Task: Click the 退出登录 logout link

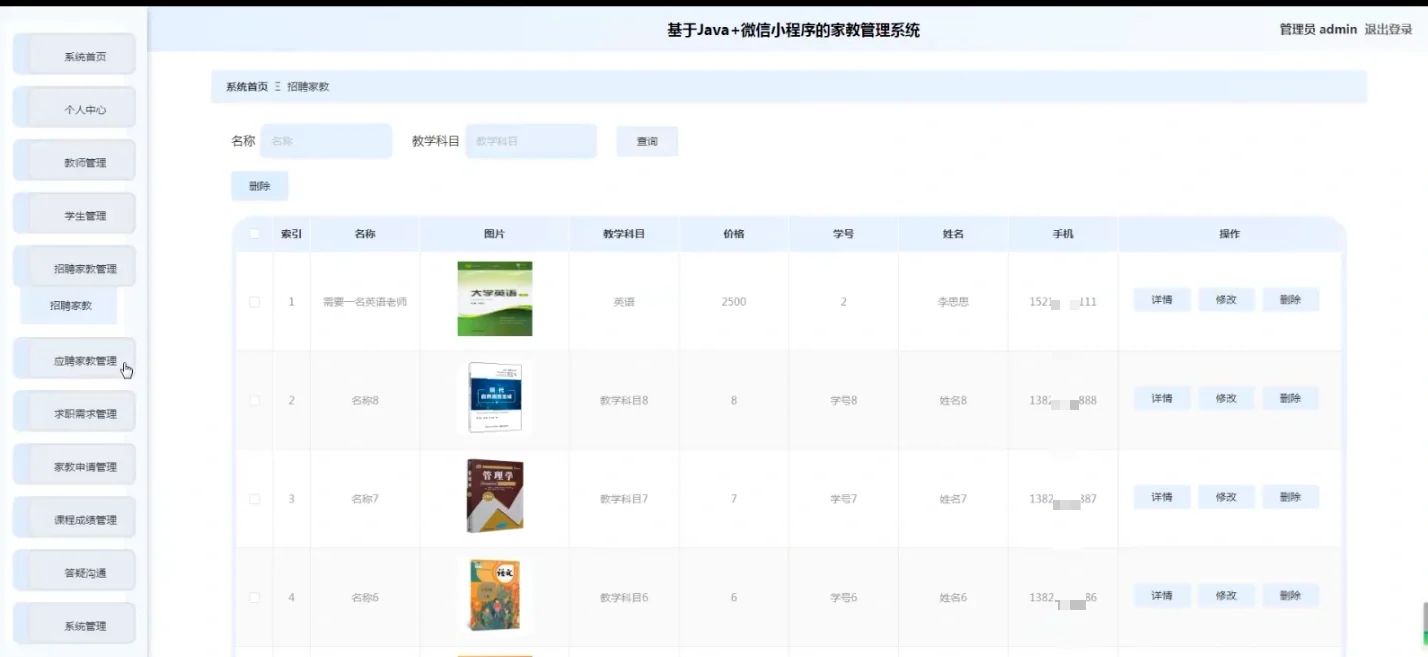Action: point(1389,28)
